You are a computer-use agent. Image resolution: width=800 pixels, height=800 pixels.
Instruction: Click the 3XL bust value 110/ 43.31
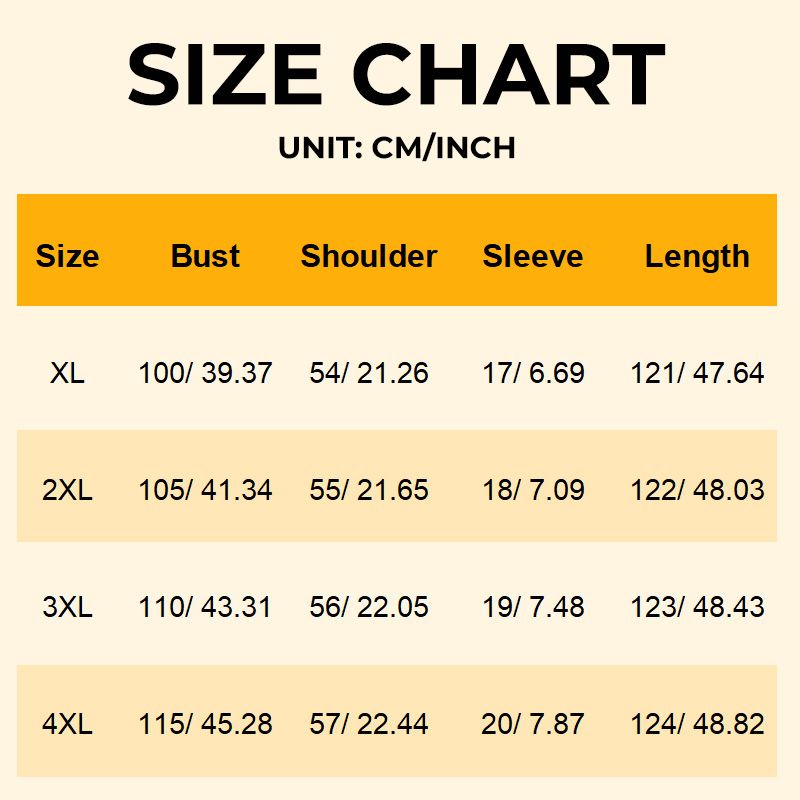[x=205, y=607]
